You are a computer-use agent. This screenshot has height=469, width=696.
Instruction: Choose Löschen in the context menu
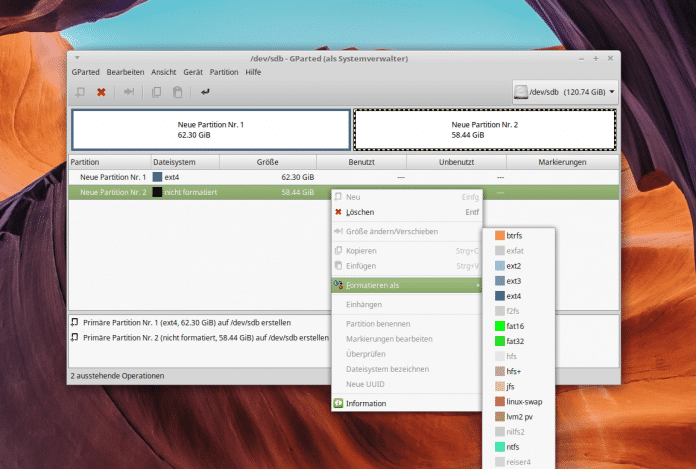[x=360, y=212]
